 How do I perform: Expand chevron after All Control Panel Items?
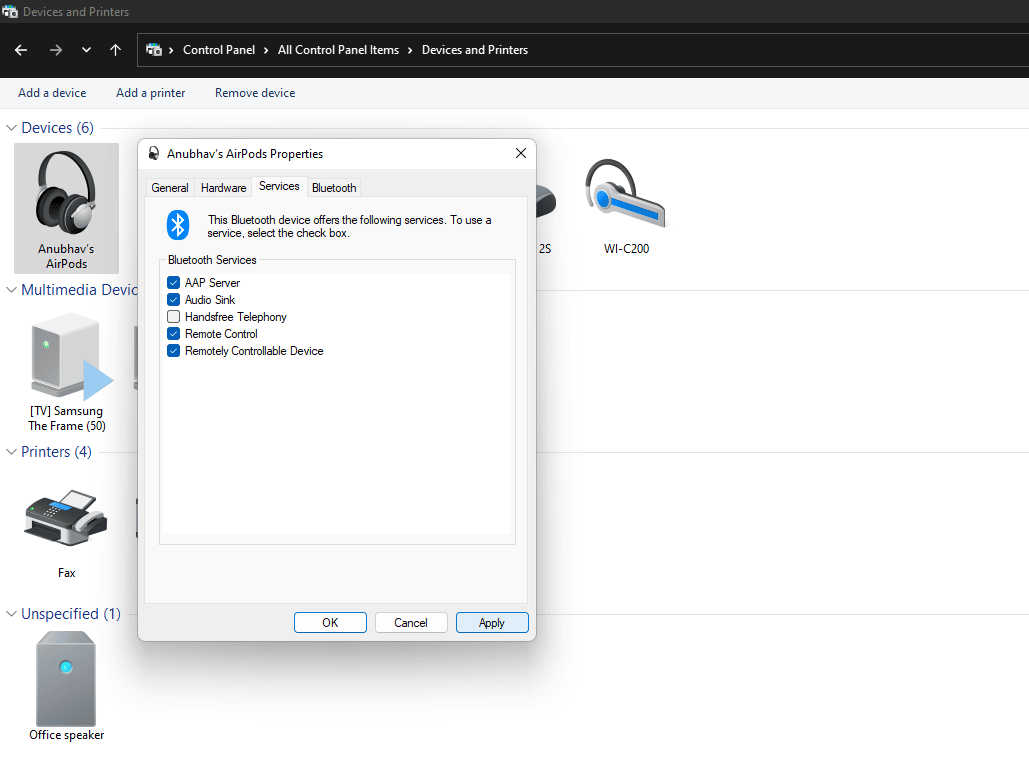point(410,51)
